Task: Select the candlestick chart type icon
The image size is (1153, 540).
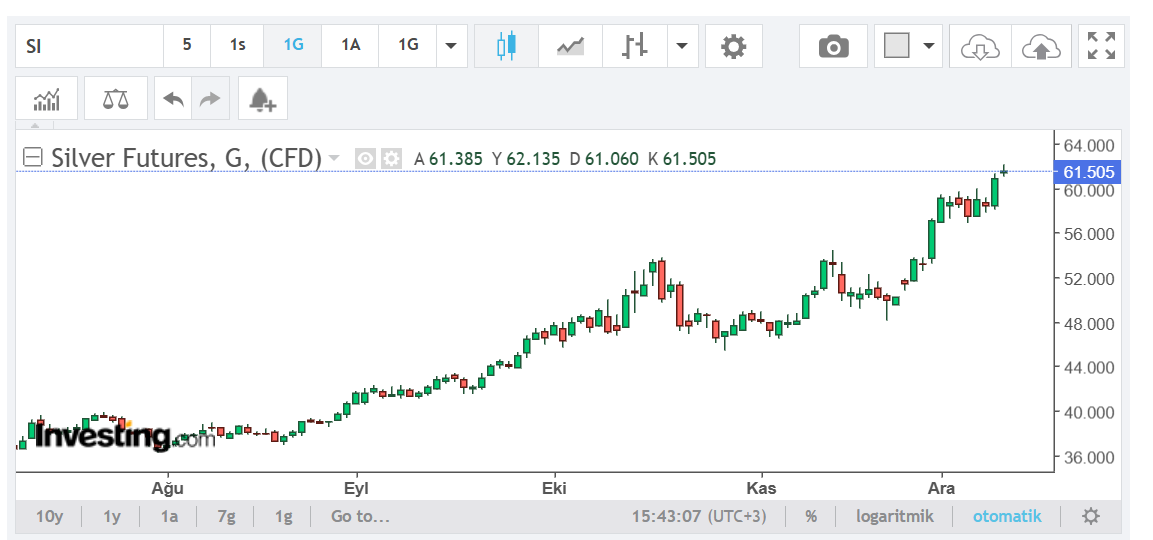Action: (508, 46)
